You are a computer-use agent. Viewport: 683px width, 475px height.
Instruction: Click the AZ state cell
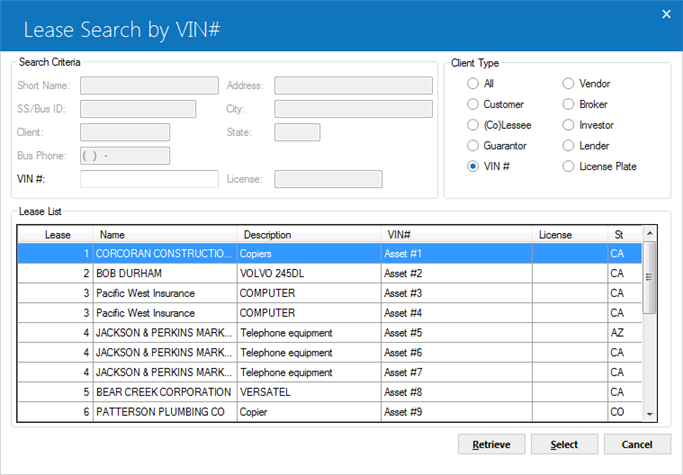(625, 333)
